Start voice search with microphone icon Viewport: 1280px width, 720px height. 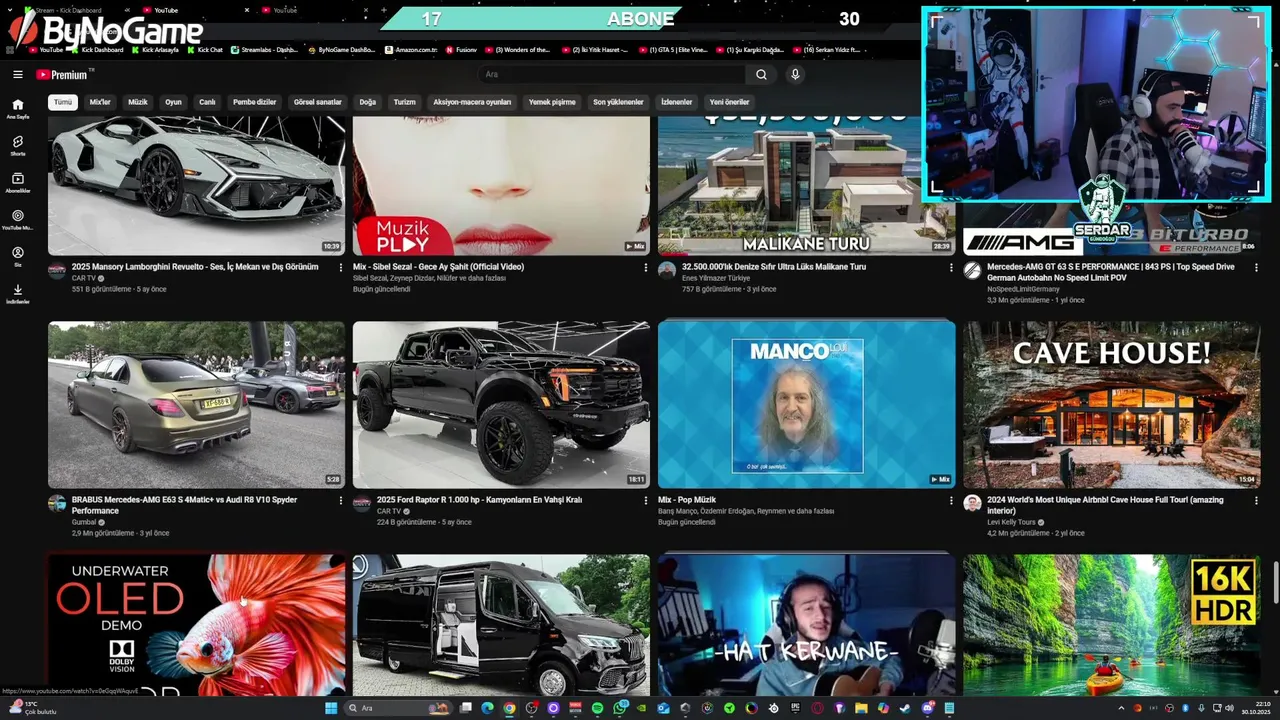click(x=795, y=74)
